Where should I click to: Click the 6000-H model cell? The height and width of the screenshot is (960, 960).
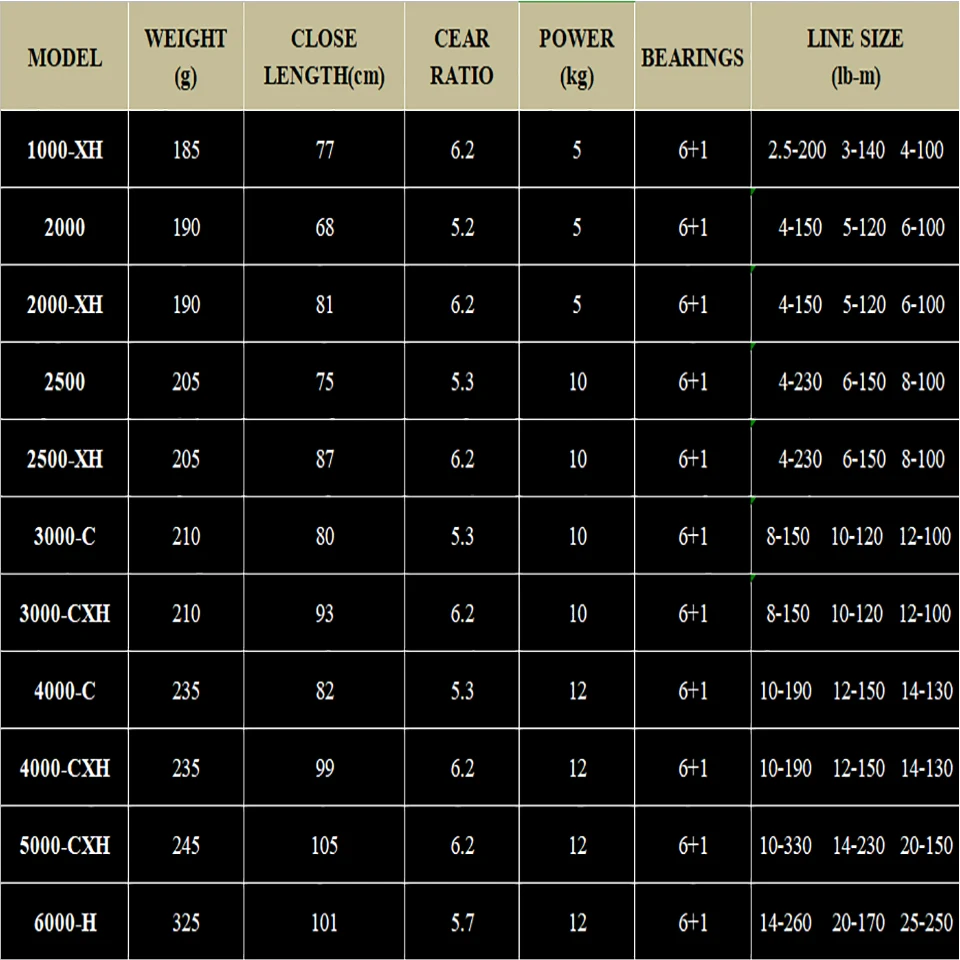click(x=64, y=923)
